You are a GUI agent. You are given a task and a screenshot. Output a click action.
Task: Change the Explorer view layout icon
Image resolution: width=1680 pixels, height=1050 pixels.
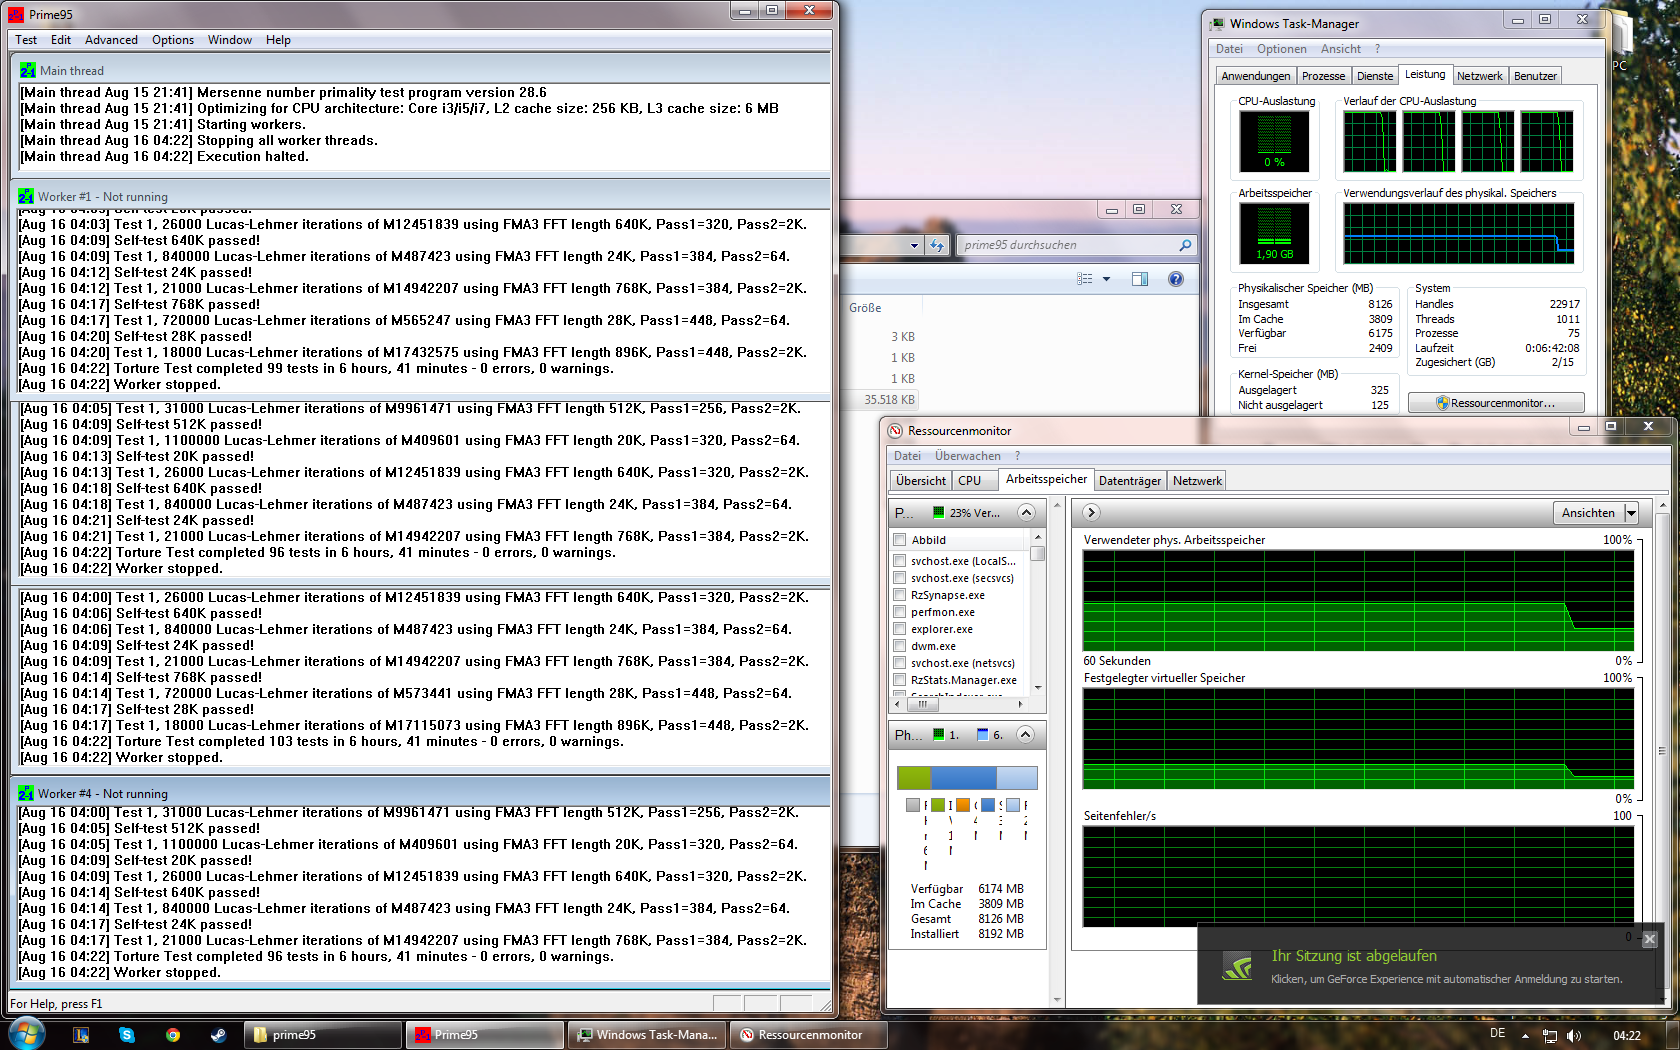pos(1085,279)
